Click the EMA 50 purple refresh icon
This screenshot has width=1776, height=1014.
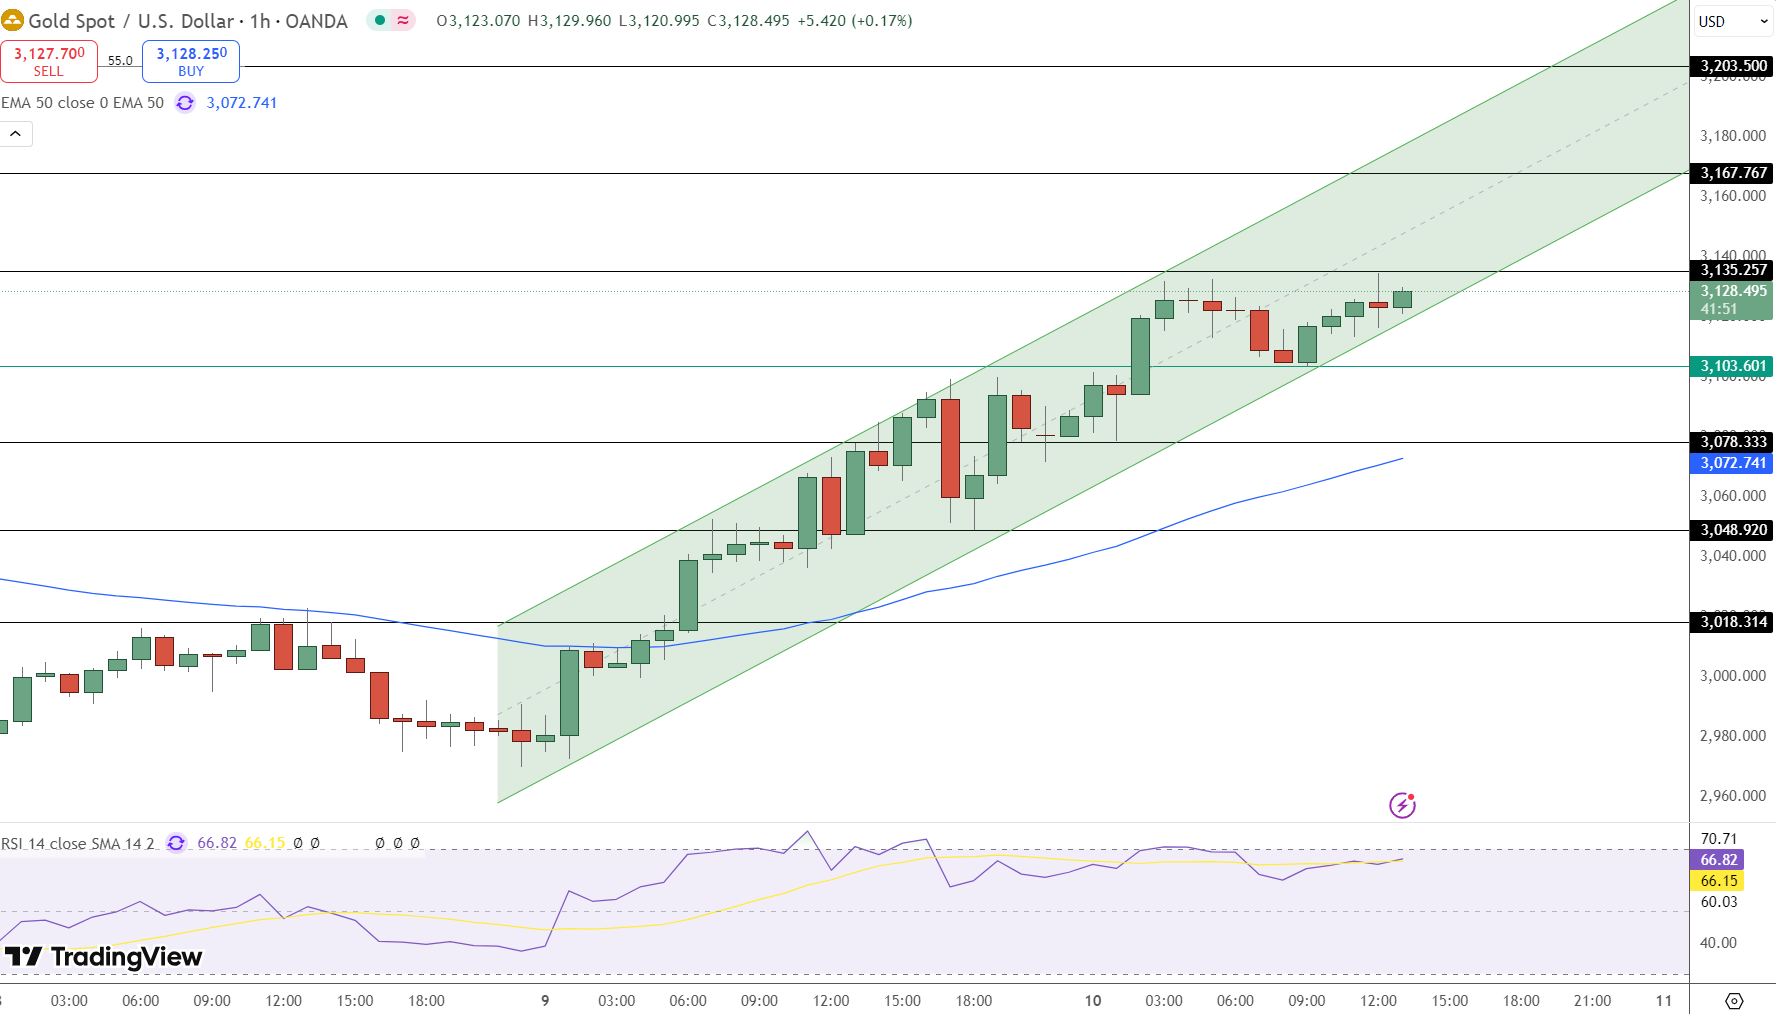(x=185, y=103)
